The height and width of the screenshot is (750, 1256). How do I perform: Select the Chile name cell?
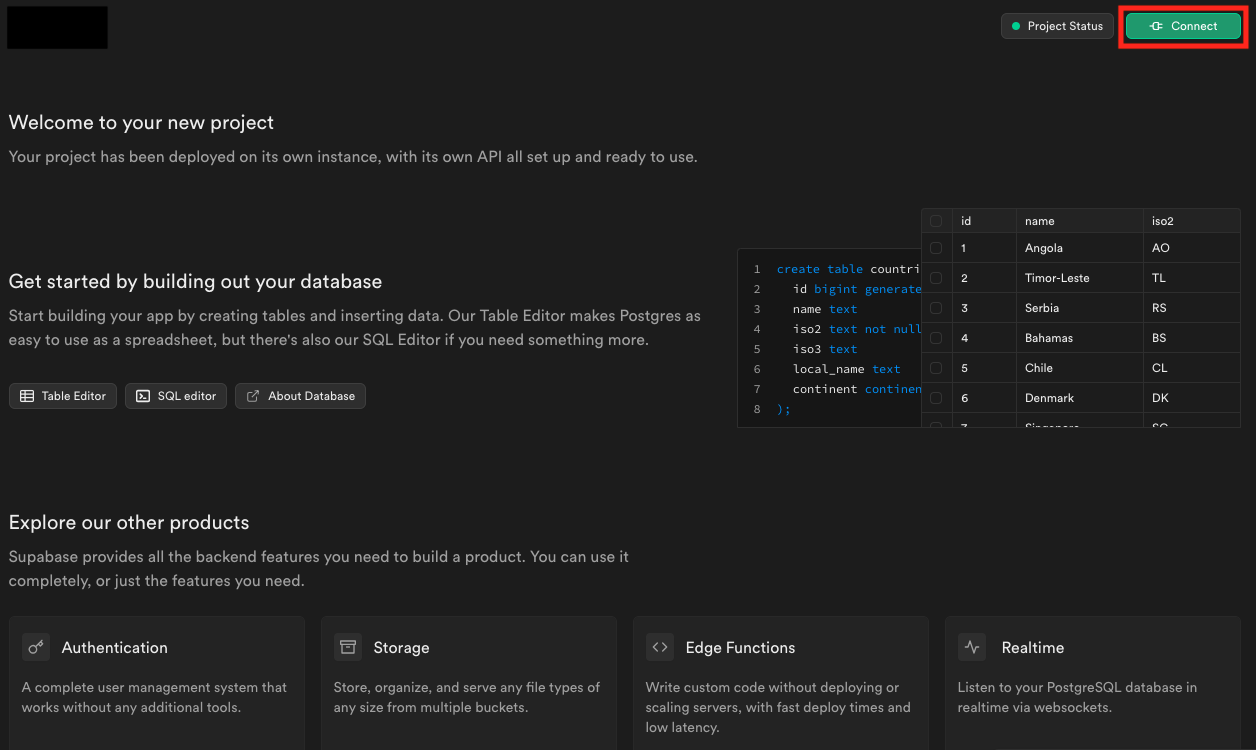tap(1080, 368)
